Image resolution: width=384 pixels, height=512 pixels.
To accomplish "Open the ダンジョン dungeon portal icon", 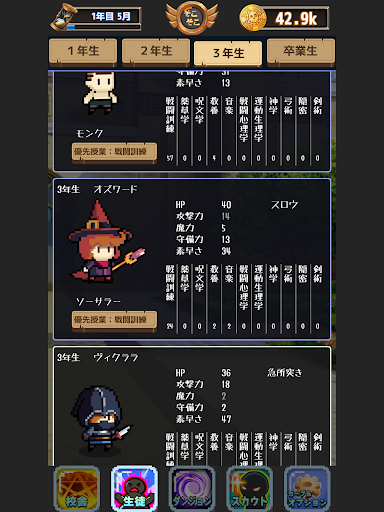I will (x=192, y=489).
